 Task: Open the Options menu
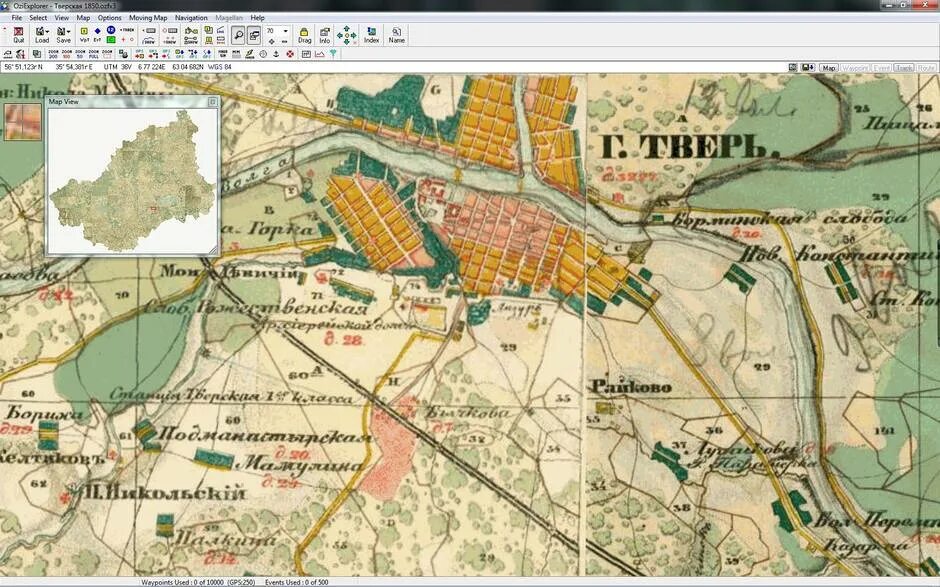[x=110, y=18]
